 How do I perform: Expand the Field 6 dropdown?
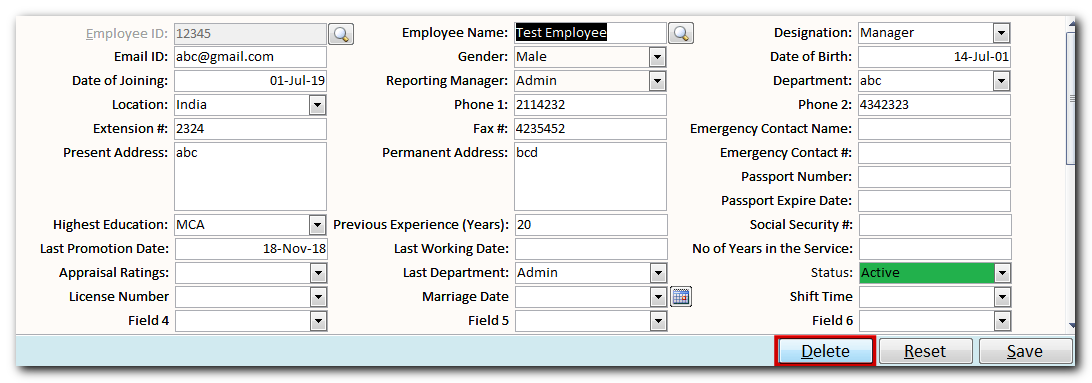click(1002, 321)
